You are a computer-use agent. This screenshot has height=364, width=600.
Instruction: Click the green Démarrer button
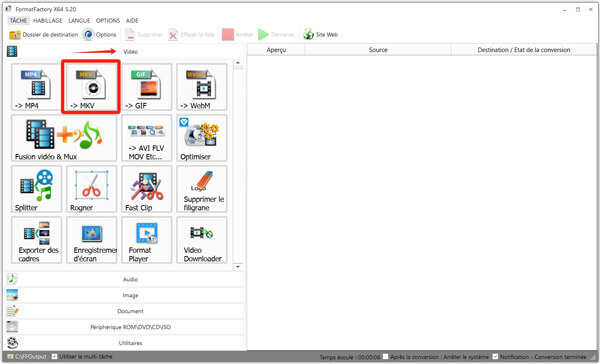(276, 35)
